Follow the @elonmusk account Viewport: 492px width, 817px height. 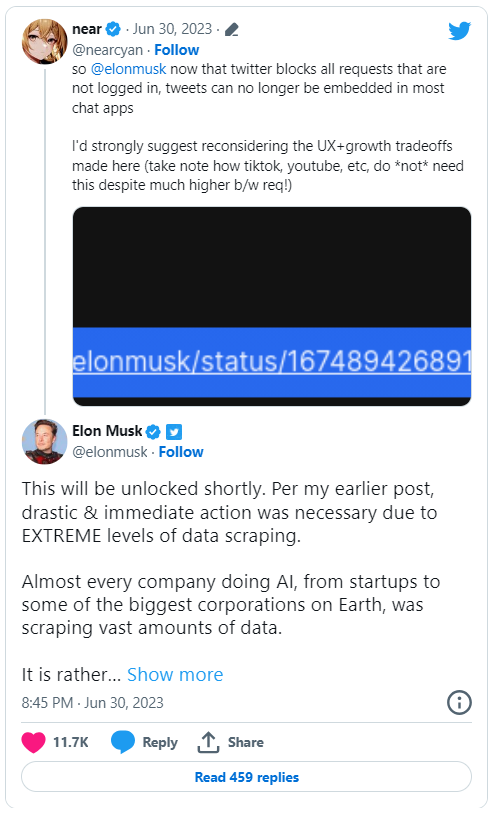coord(181,452)
